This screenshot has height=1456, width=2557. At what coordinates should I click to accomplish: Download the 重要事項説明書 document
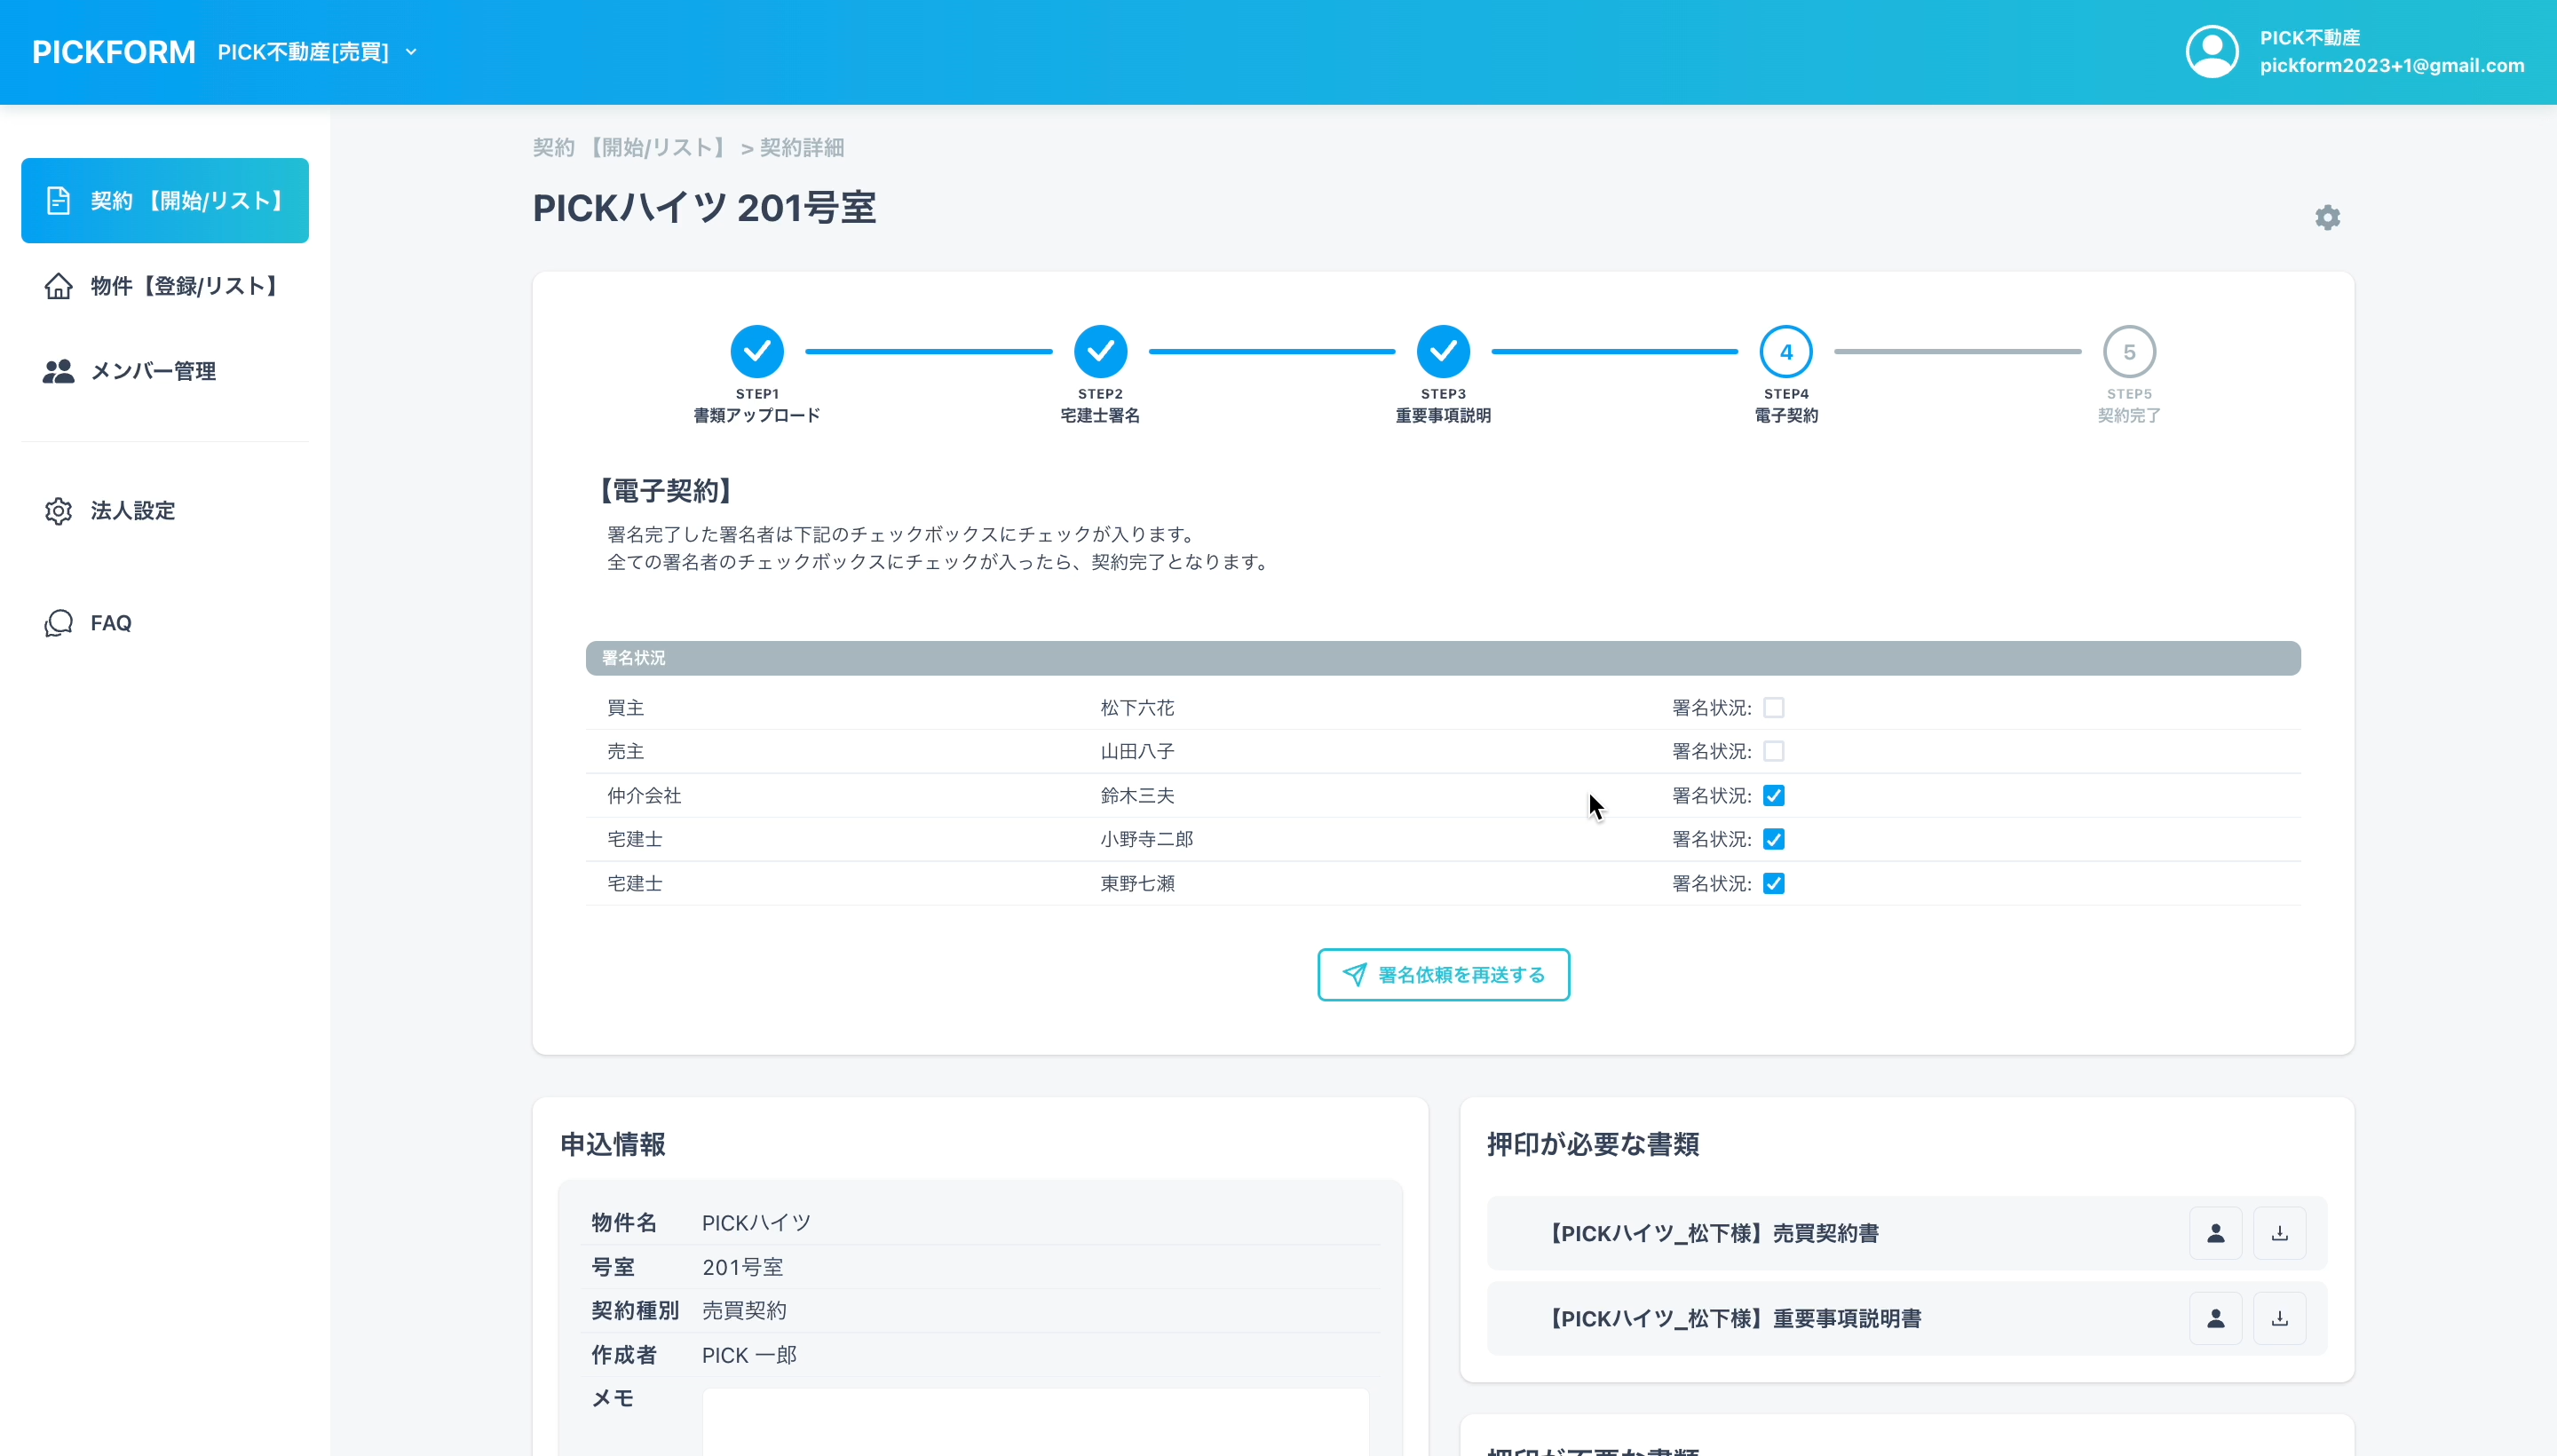coord(2279,1318)
